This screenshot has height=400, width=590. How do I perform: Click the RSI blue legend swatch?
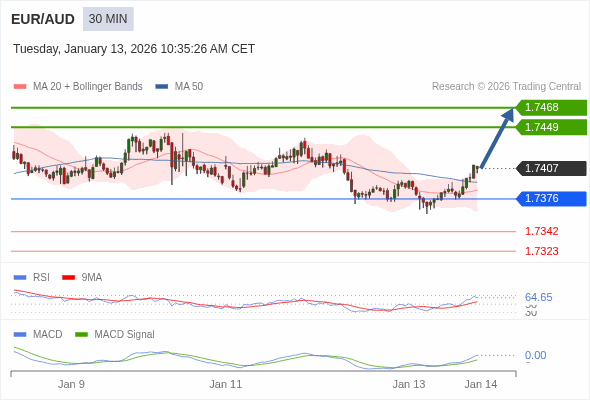click(x=20, y=278)
